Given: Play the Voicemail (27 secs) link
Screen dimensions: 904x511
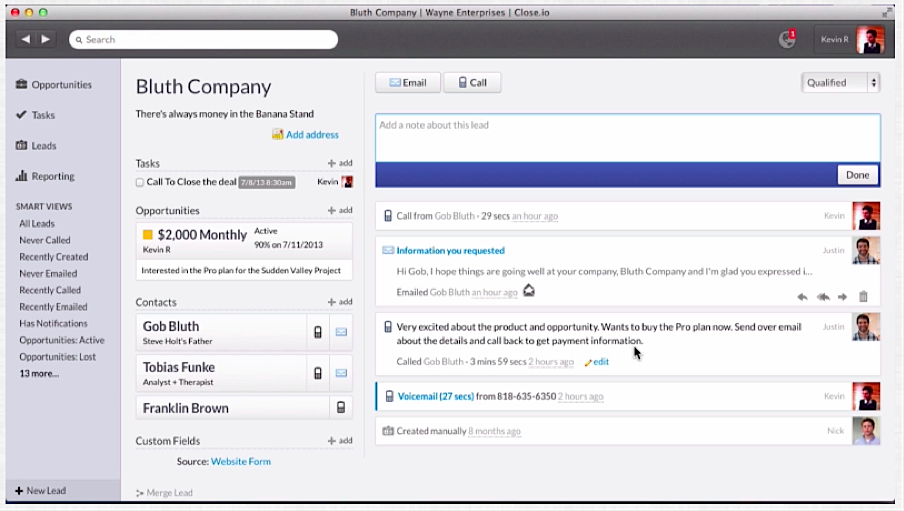Looking at the screenshot, I should [x=436, y=396].
